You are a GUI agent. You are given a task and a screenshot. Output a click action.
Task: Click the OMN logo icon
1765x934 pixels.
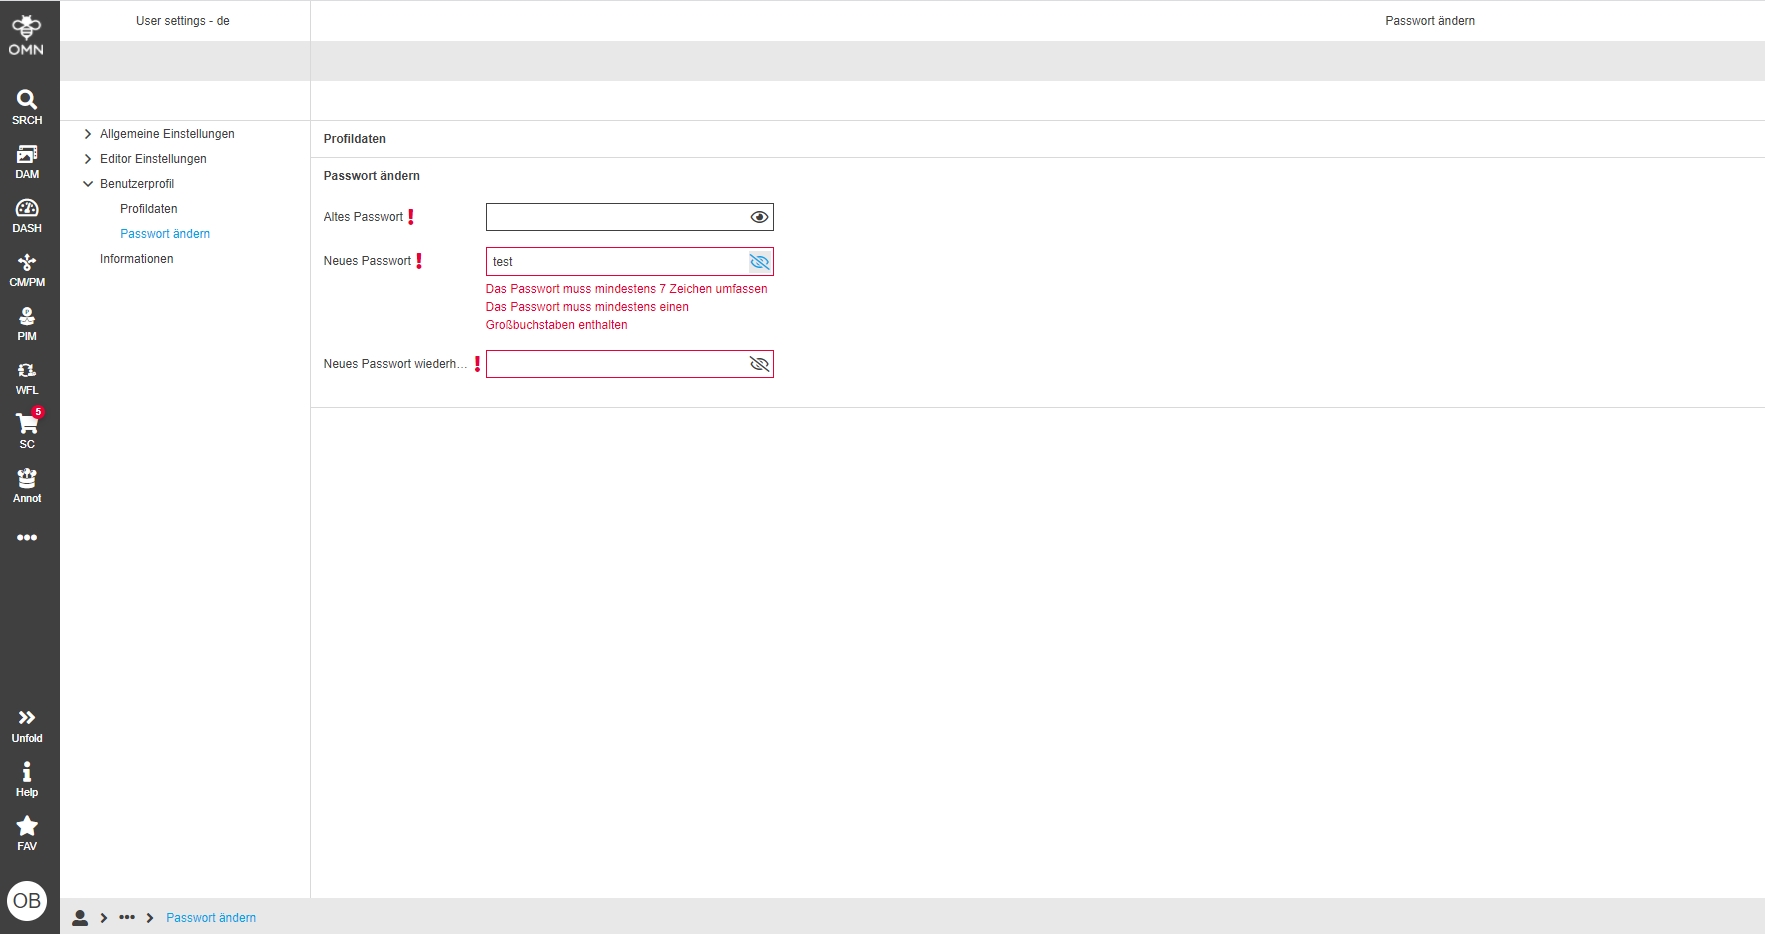pyautogui.click(x=26, y=35)
